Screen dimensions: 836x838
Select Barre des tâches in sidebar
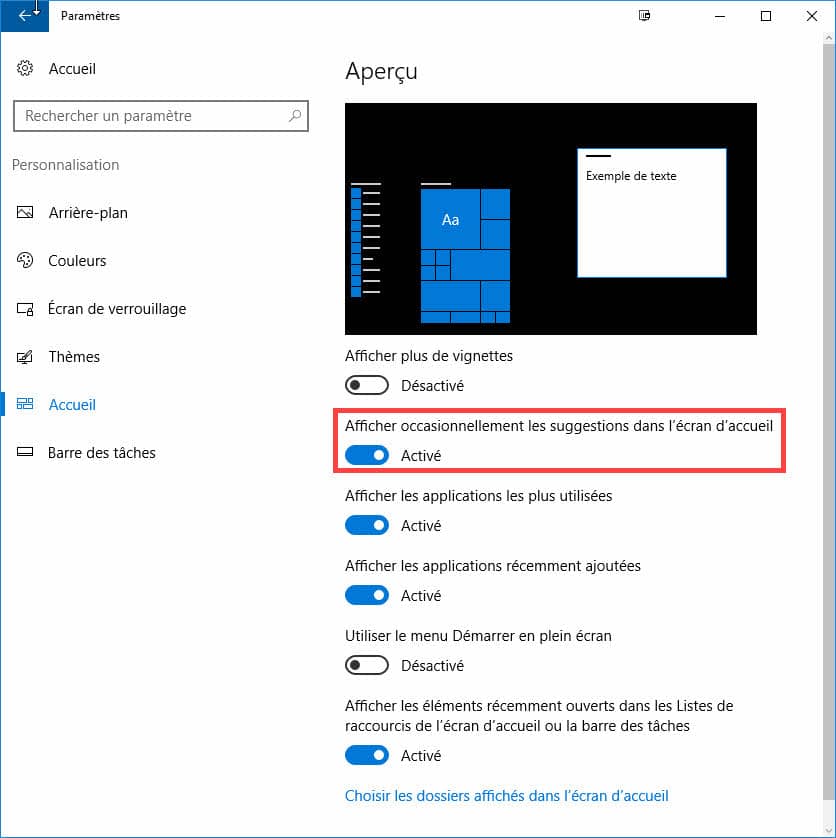(102, 453)
